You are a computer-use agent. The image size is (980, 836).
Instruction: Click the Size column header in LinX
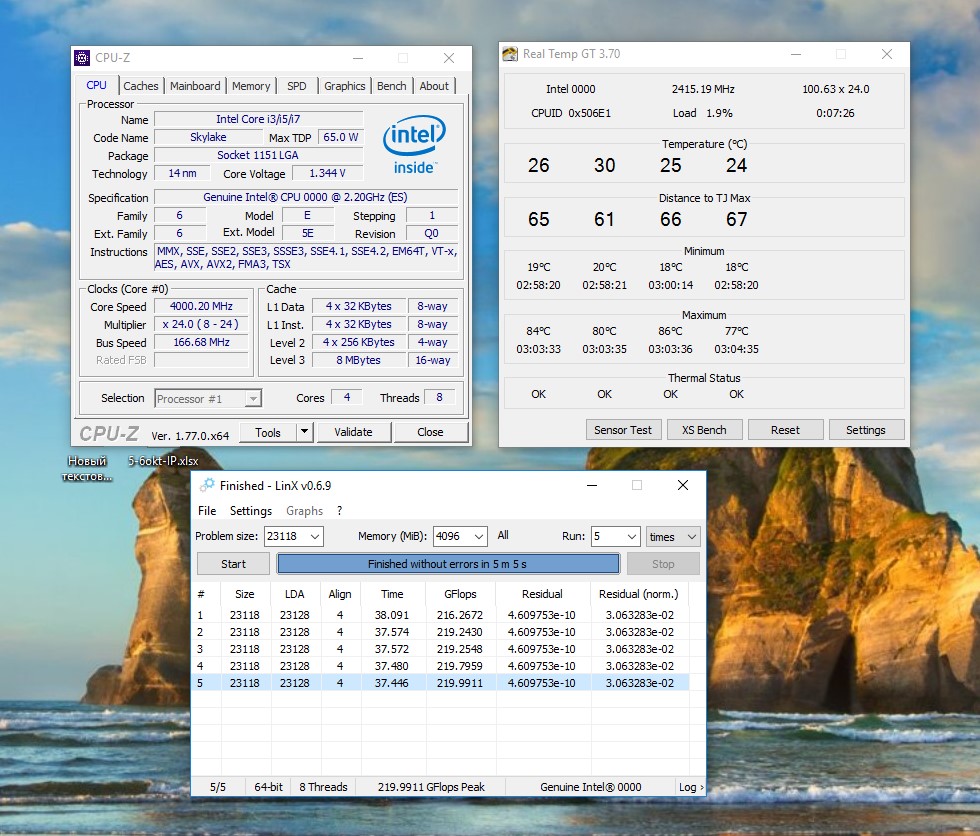pos(245,594)
